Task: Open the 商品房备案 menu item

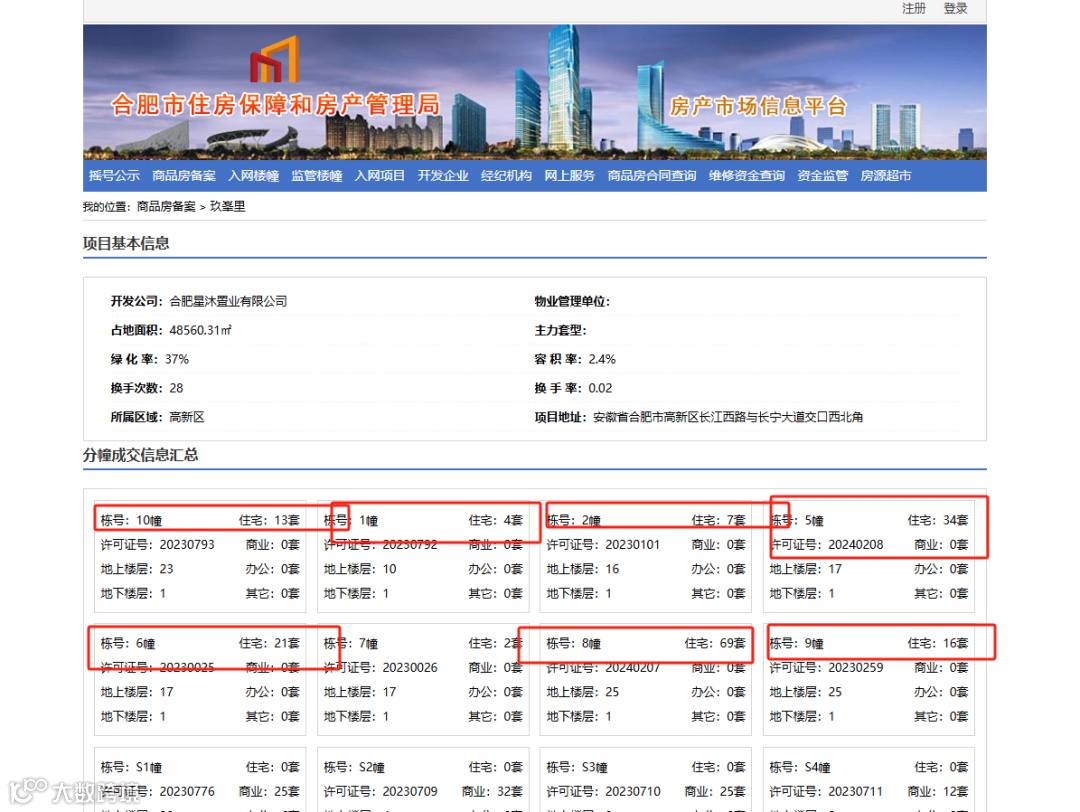Action: pyautogui.click(x=184, y=176)
